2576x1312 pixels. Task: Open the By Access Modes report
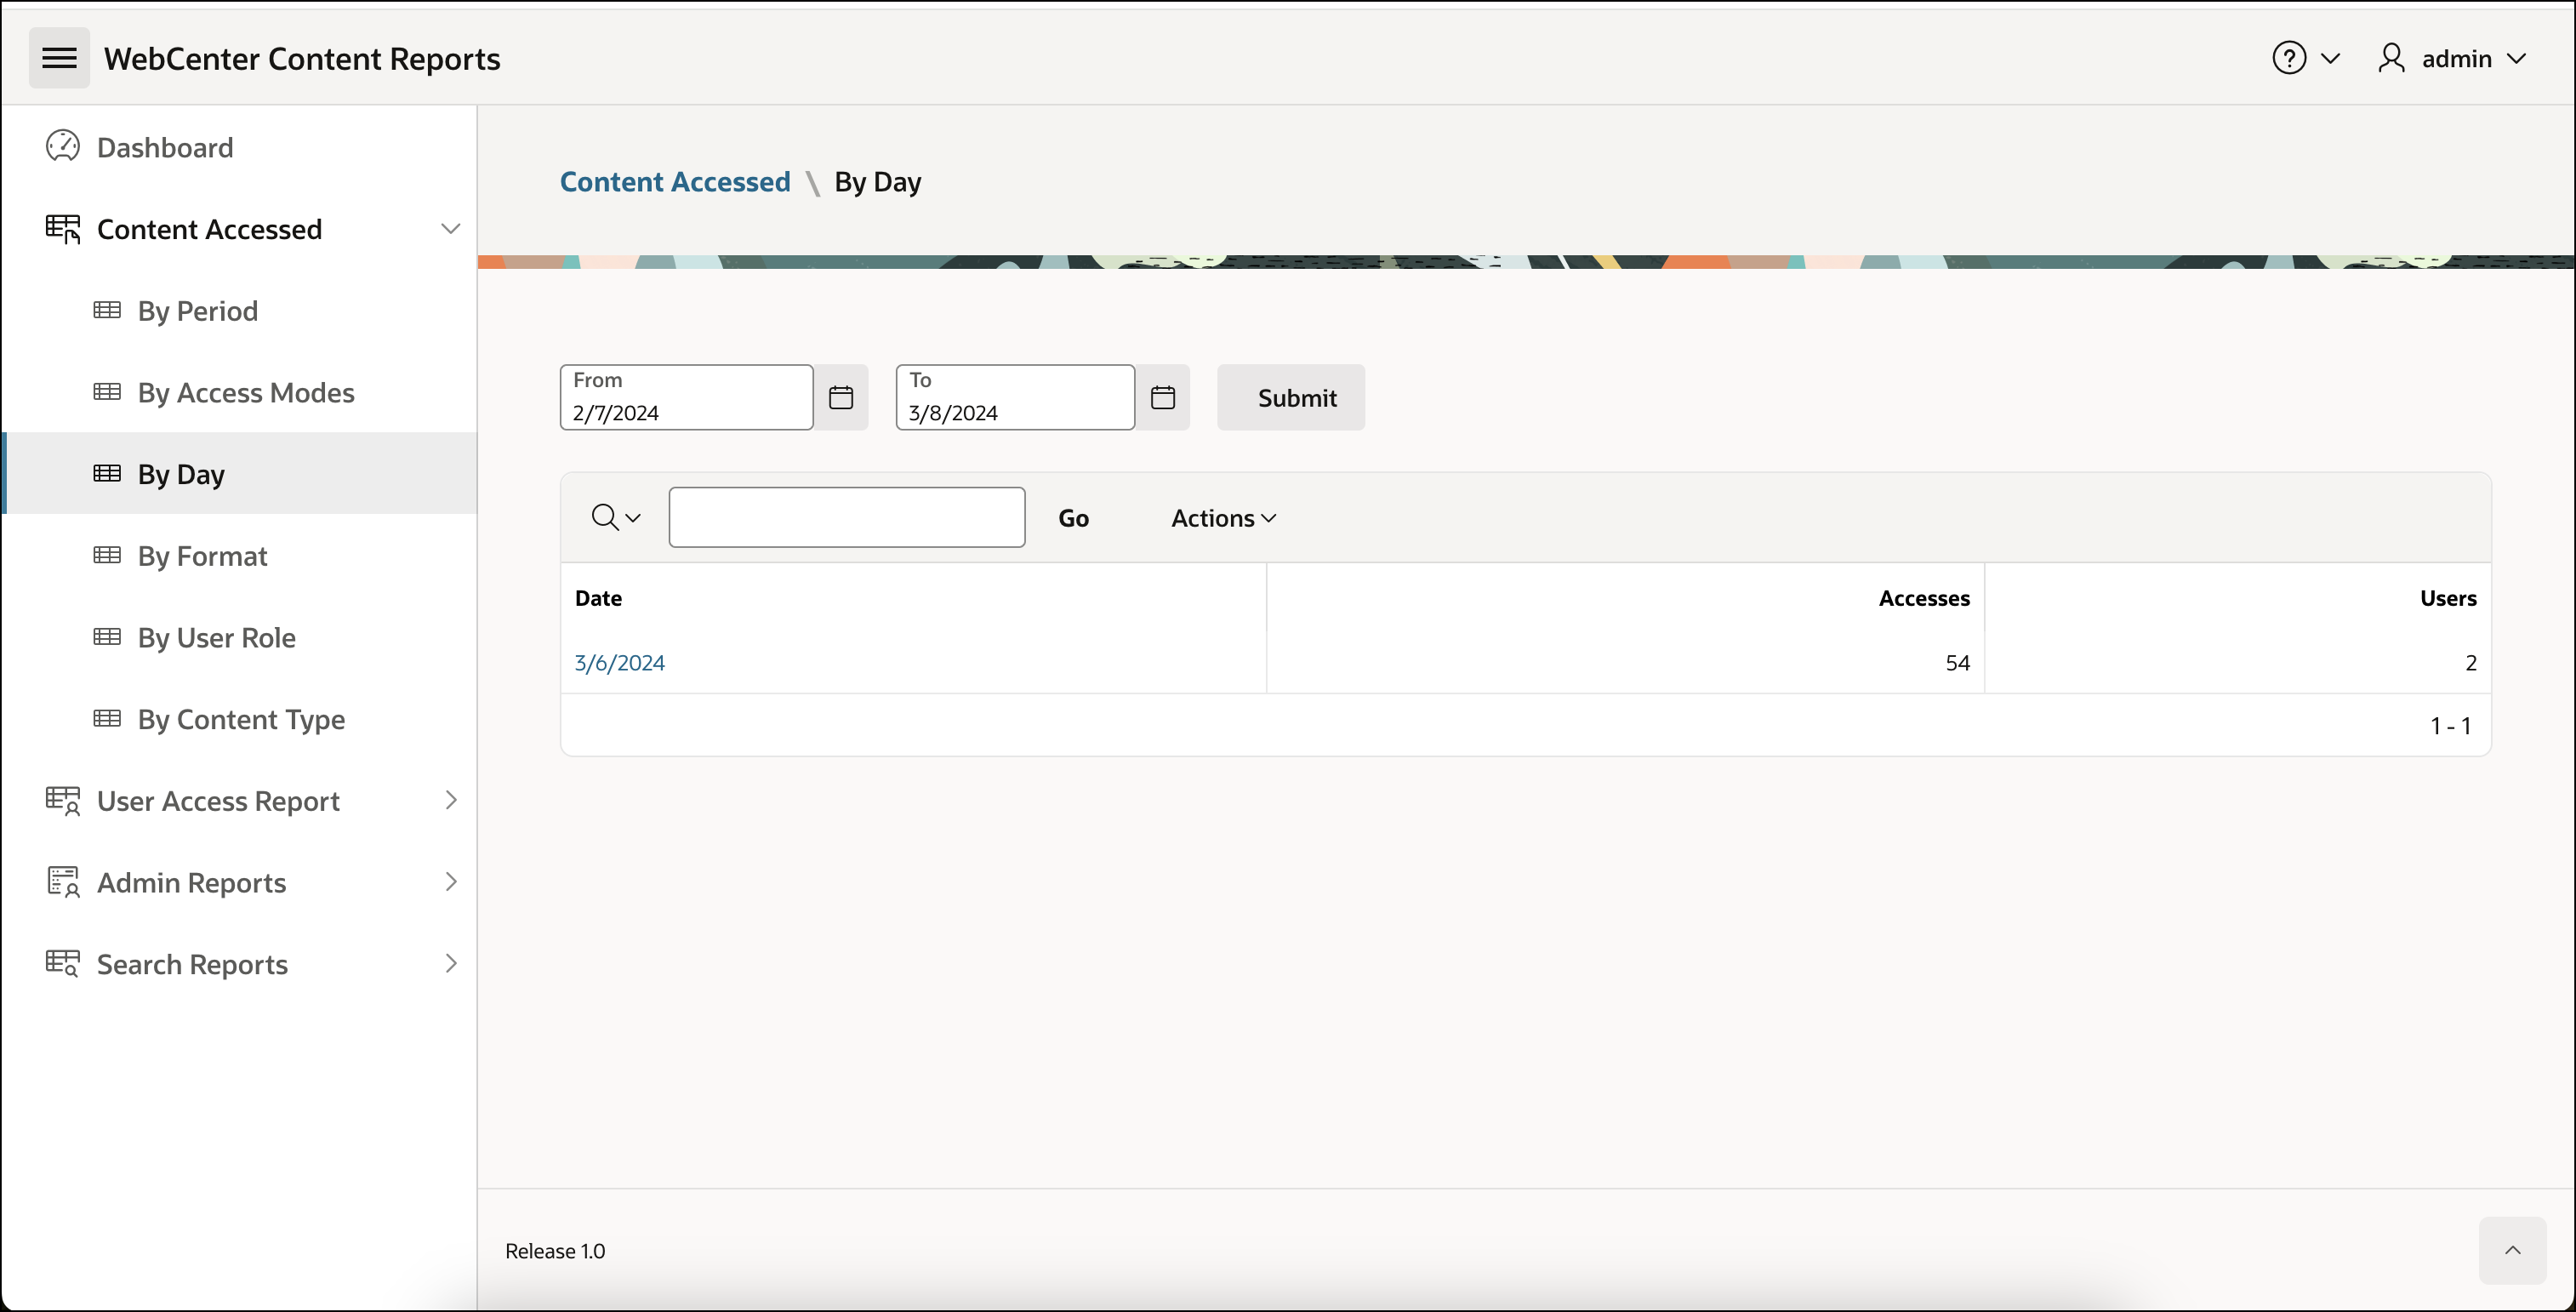coord(246,393)
